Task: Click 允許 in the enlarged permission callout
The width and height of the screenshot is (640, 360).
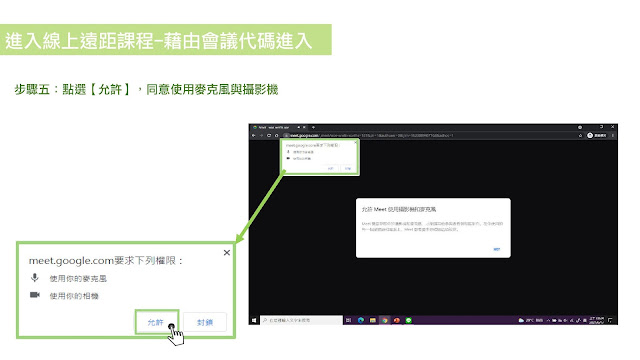Action: 157,322
